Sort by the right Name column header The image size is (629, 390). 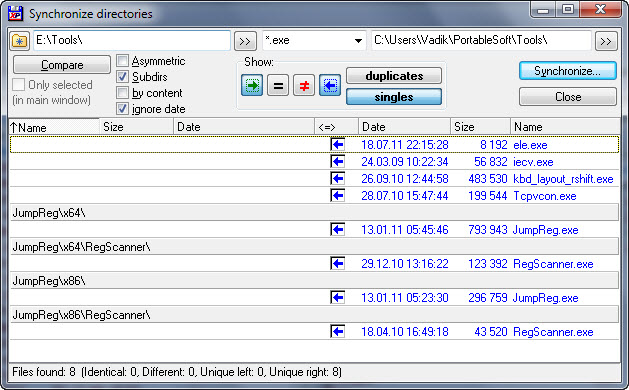pyautogui.click(x=565, y=127)
